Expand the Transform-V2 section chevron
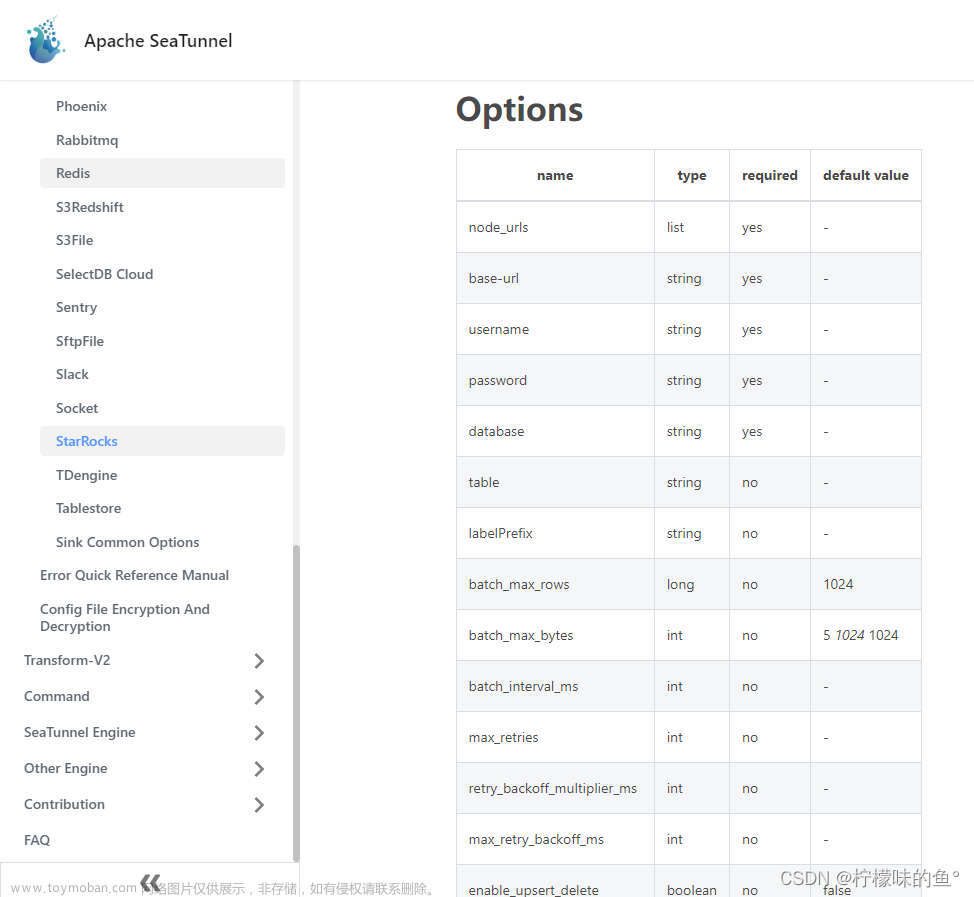 [x=259, y=661]
